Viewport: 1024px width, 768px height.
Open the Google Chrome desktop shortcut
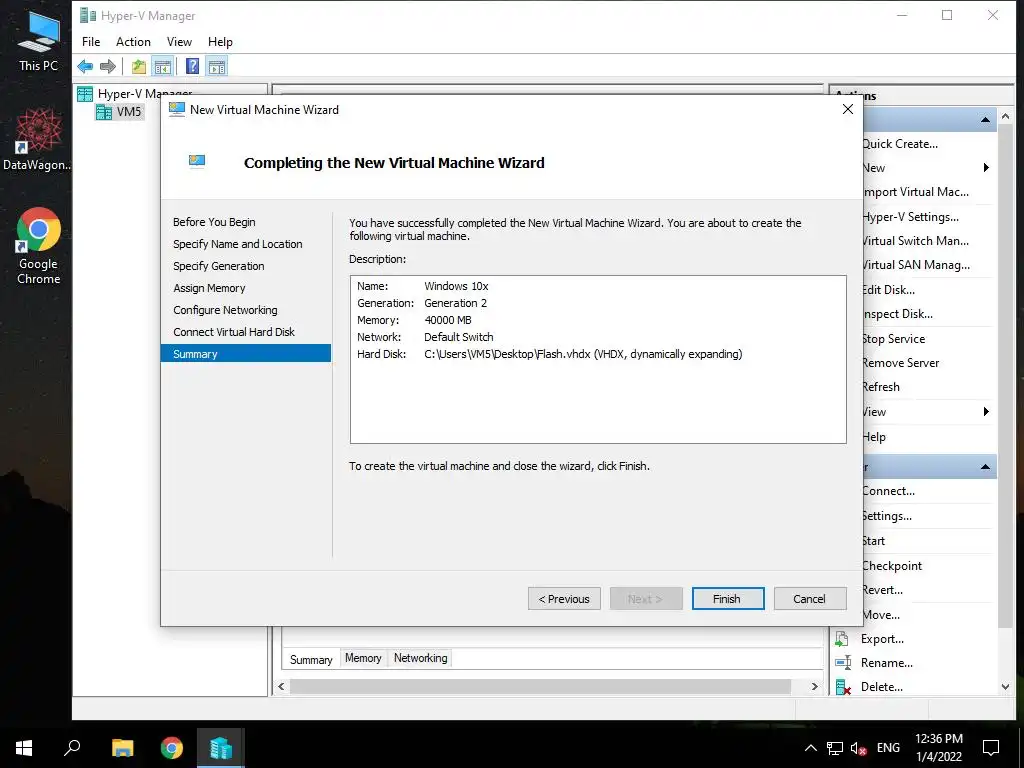(39, 246)
